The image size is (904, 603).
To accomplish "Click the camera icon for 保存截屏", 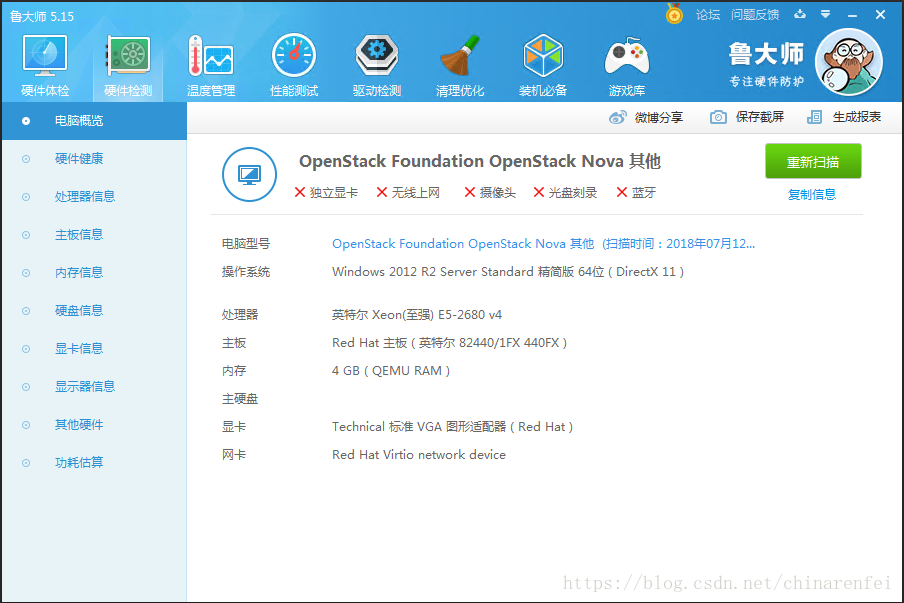I will (x=718, y=117).
